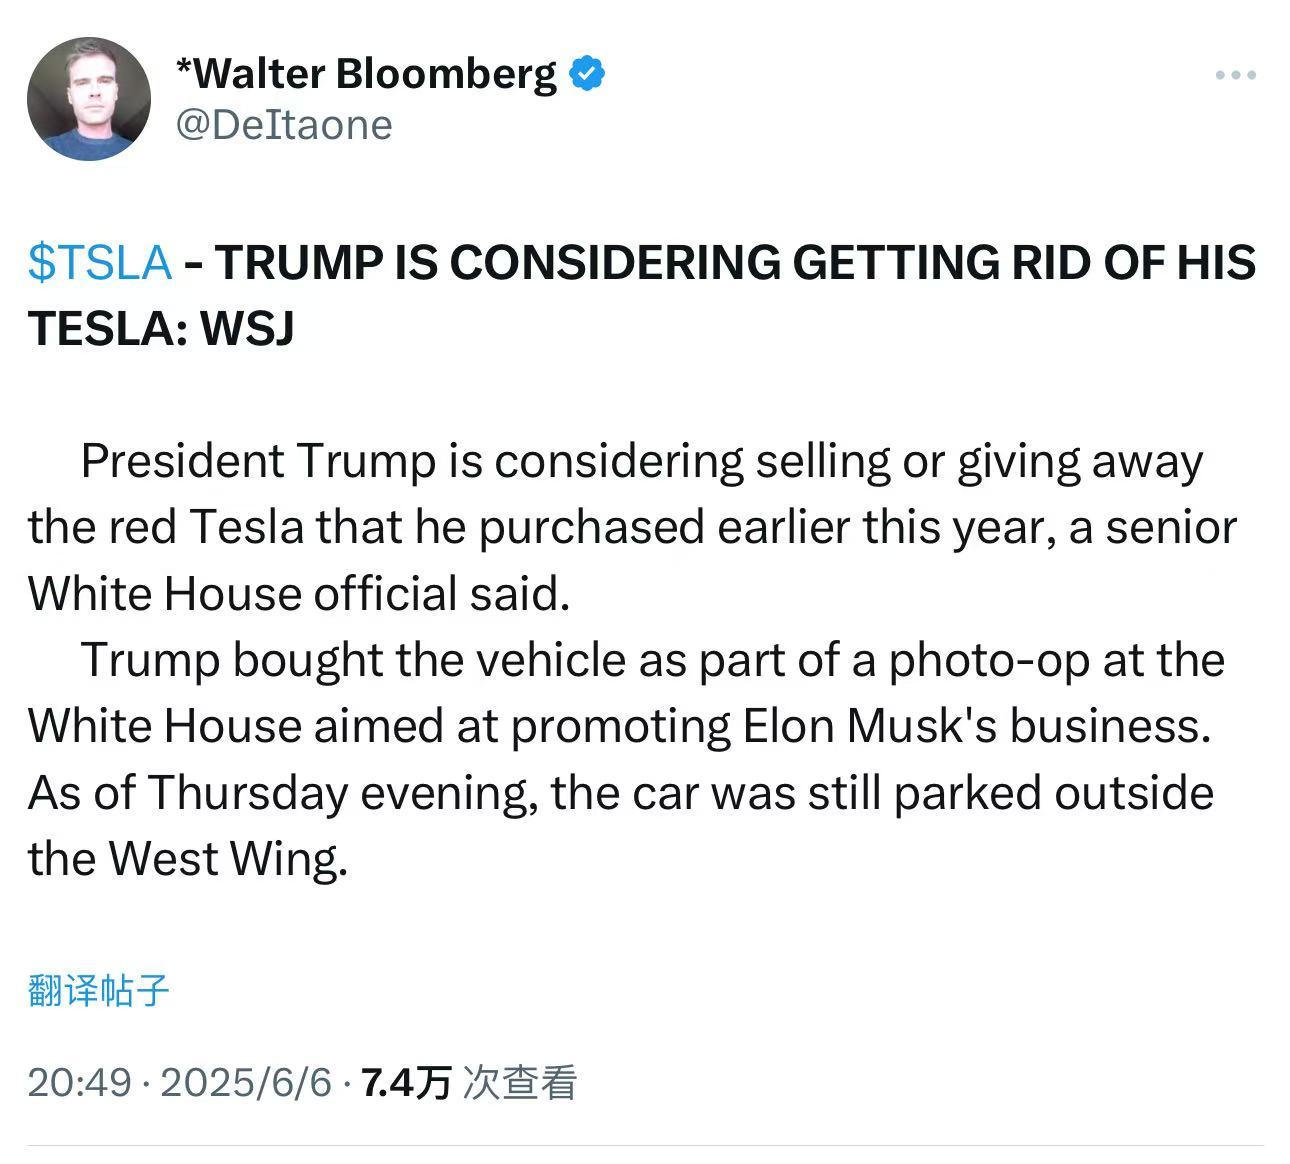Click the *Walter Bloomberg display name

[366, 74]
